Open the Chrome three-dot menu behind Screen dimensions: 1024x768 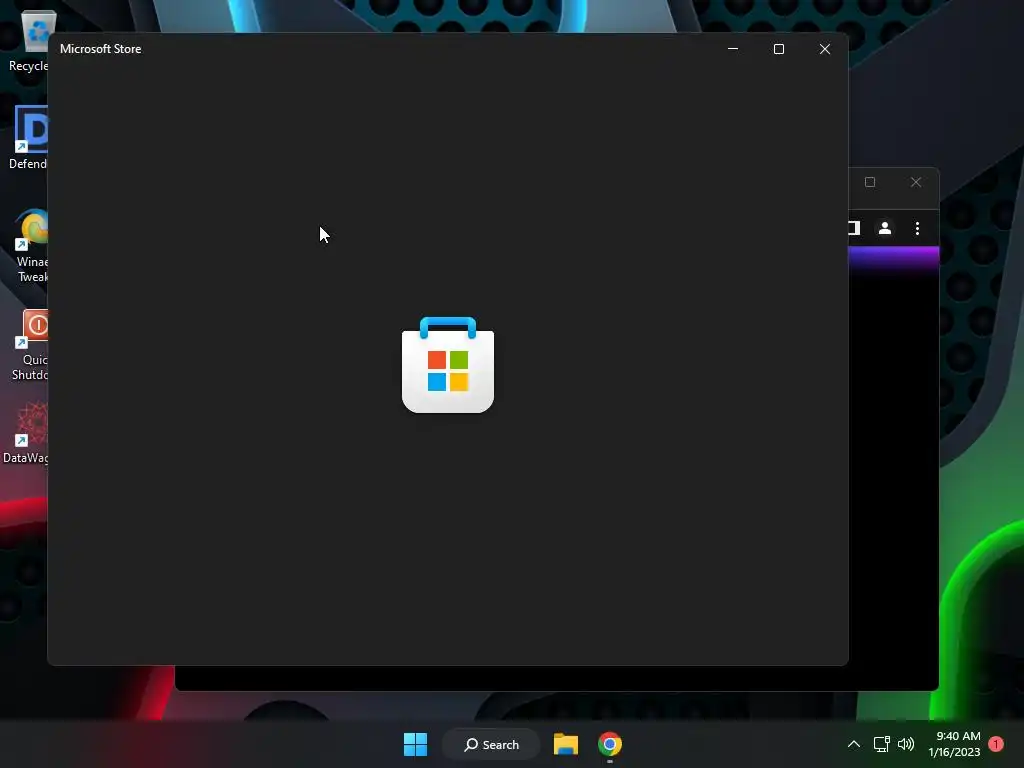tap(918, 228)
